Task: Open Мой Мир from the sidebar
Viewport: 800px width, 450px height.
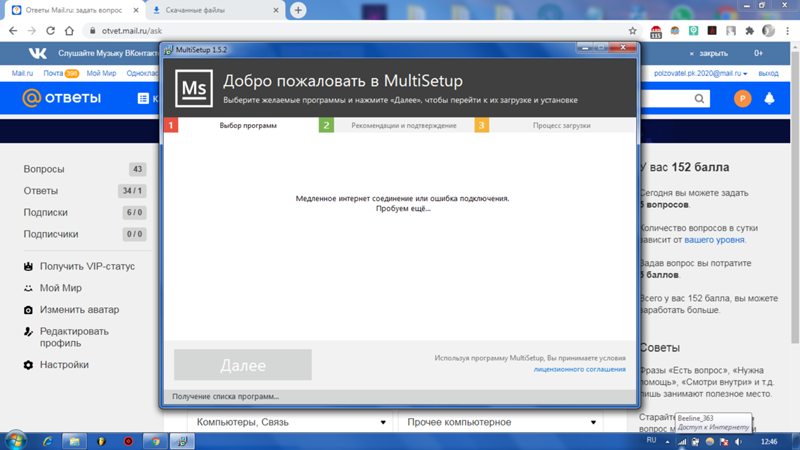Action: [x=53, y=288]
